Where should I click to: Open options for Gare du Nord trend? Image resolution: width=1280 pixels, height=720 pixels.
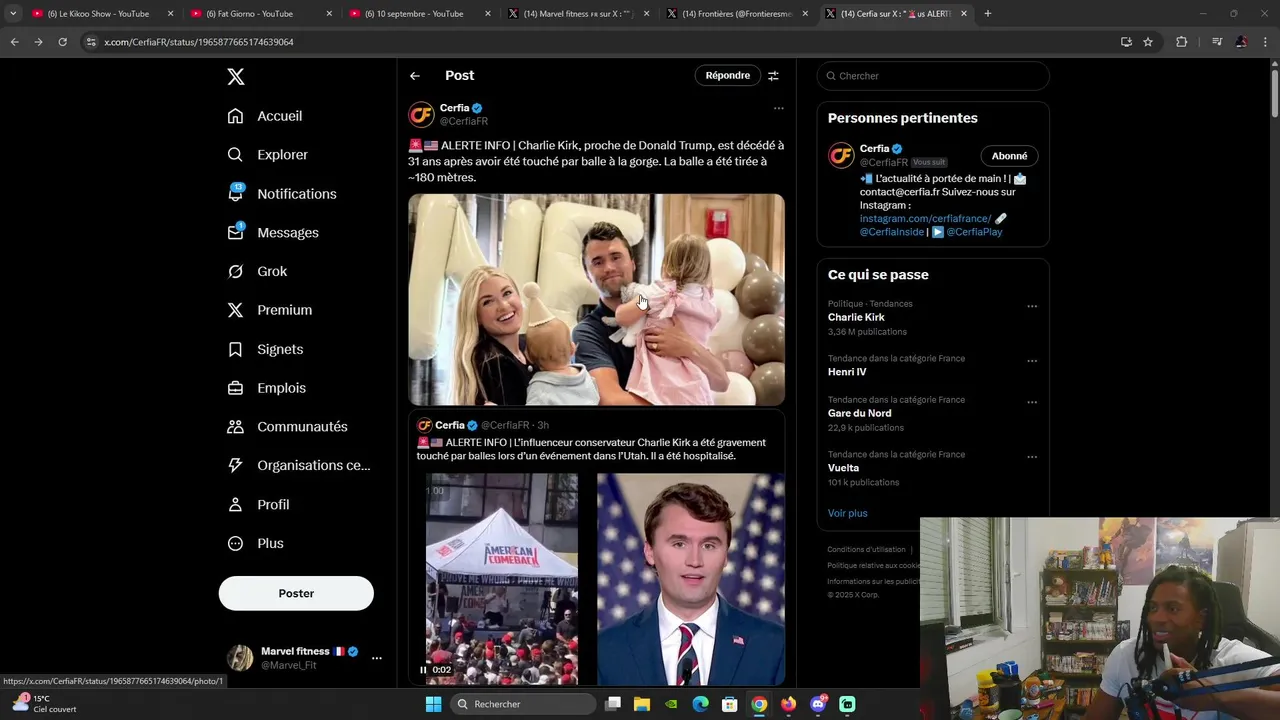(x=1032, y=403)
